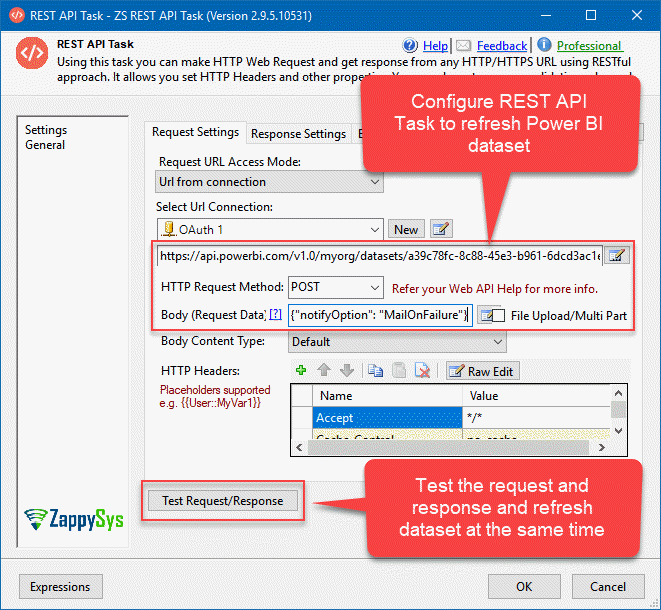Click the Test Request/Response button
Viewport: 661px width, 610px height.
click(223, 501)
